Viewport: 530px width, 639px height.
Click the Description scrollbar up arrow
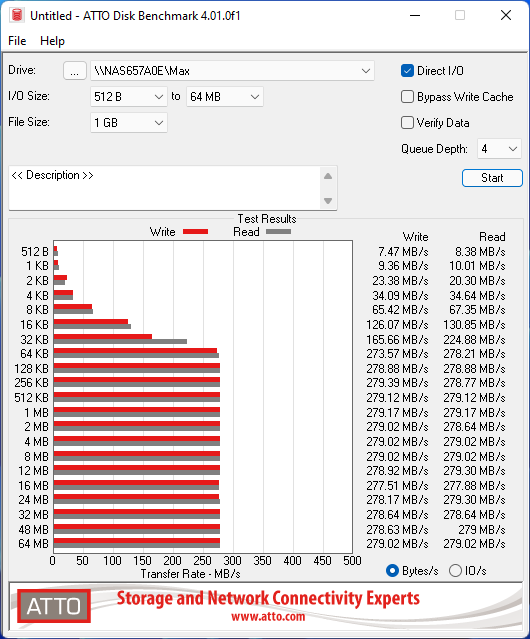tap(328, 176)
